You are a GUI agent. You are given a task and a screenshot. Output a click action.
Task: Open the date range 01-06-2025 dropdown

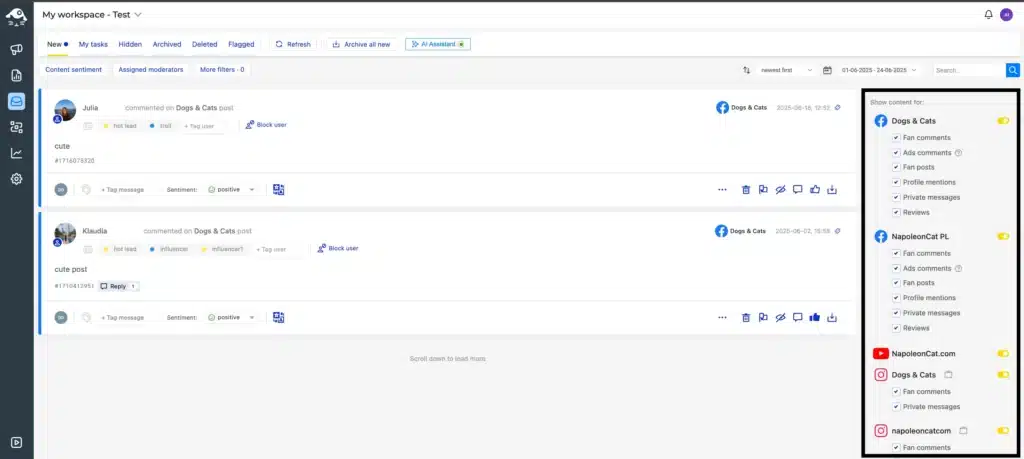point(879,70)
